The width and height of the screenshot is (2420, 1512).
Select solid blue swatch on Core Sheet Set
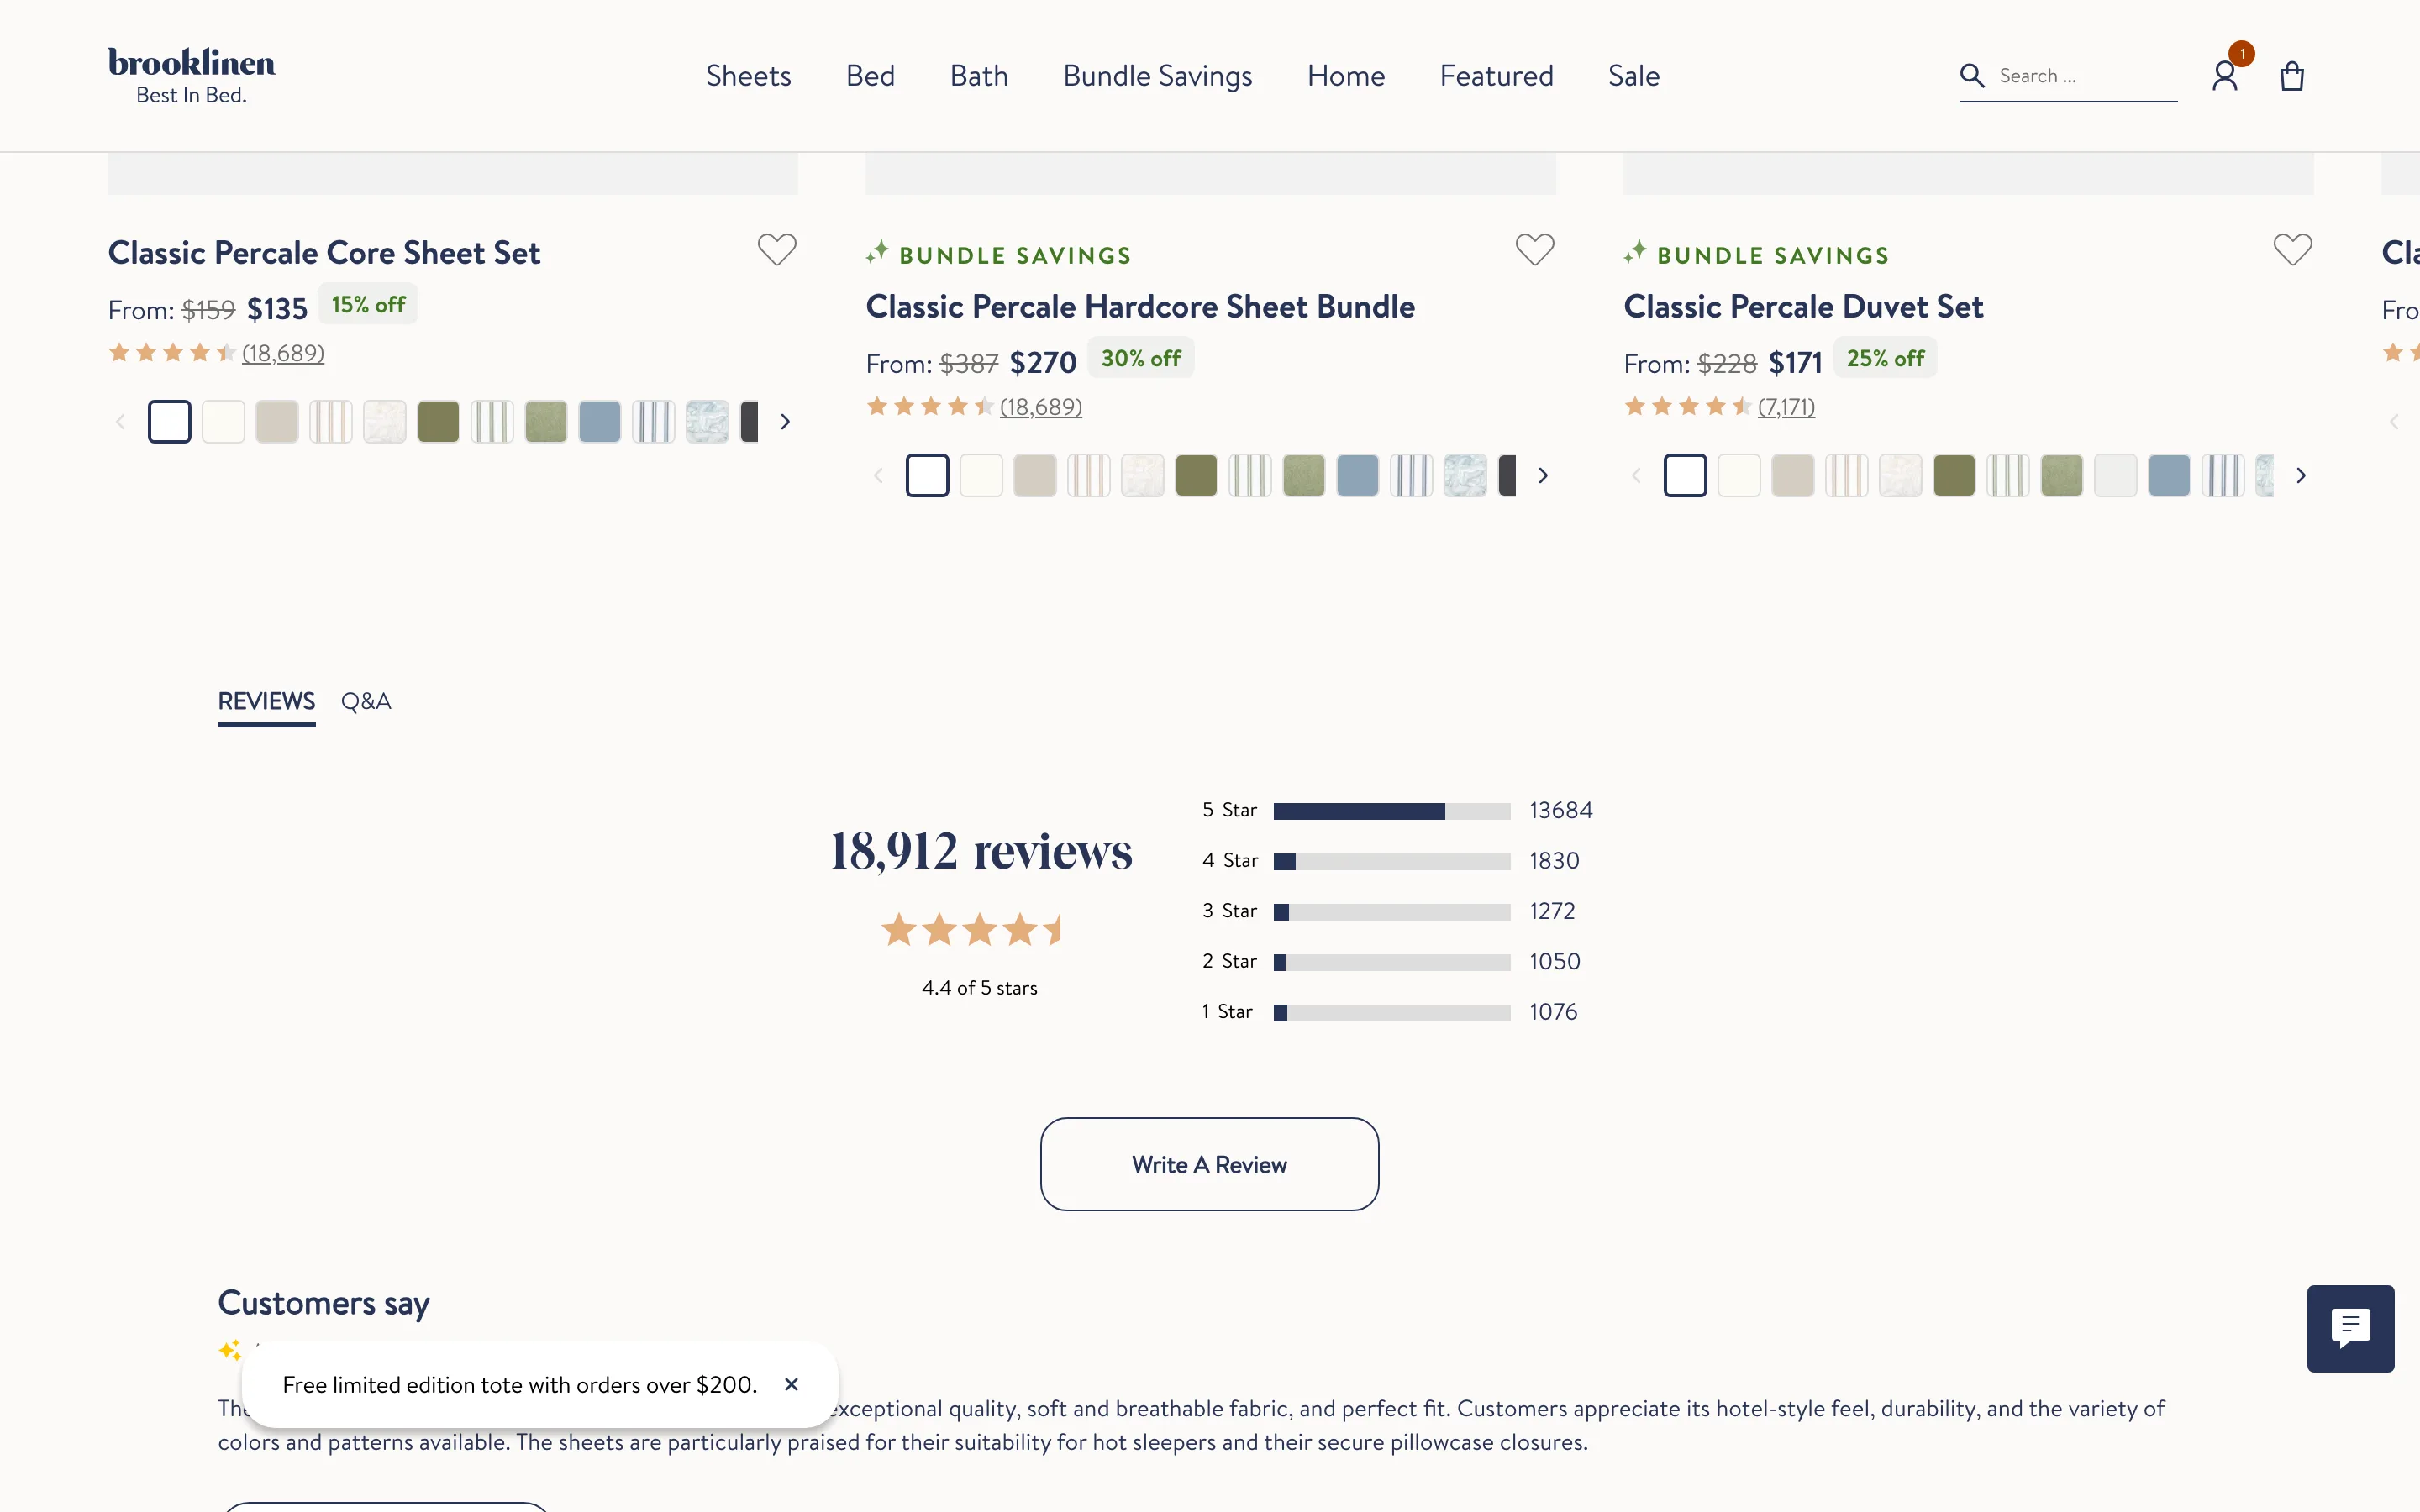(599, 422)
